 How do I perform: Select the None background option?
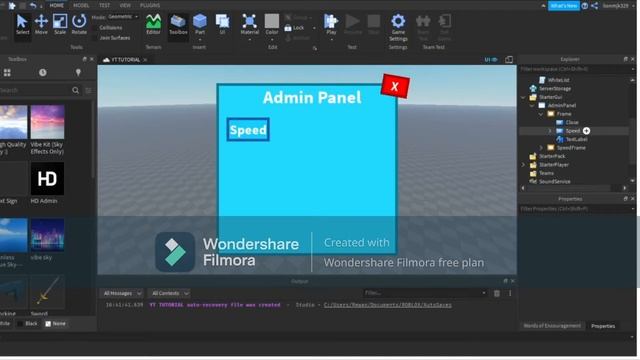55,324
